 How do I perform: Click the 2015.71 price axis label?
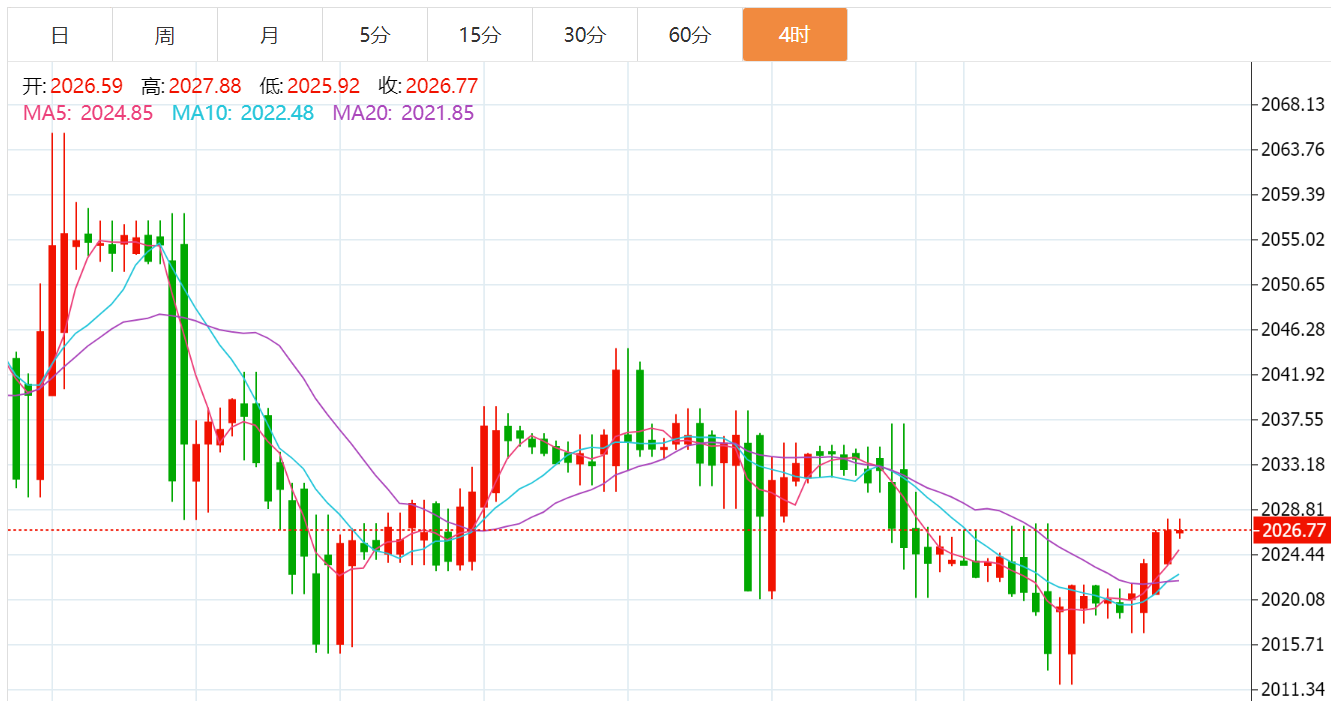pyautogui.click(x=1291, y=644)
